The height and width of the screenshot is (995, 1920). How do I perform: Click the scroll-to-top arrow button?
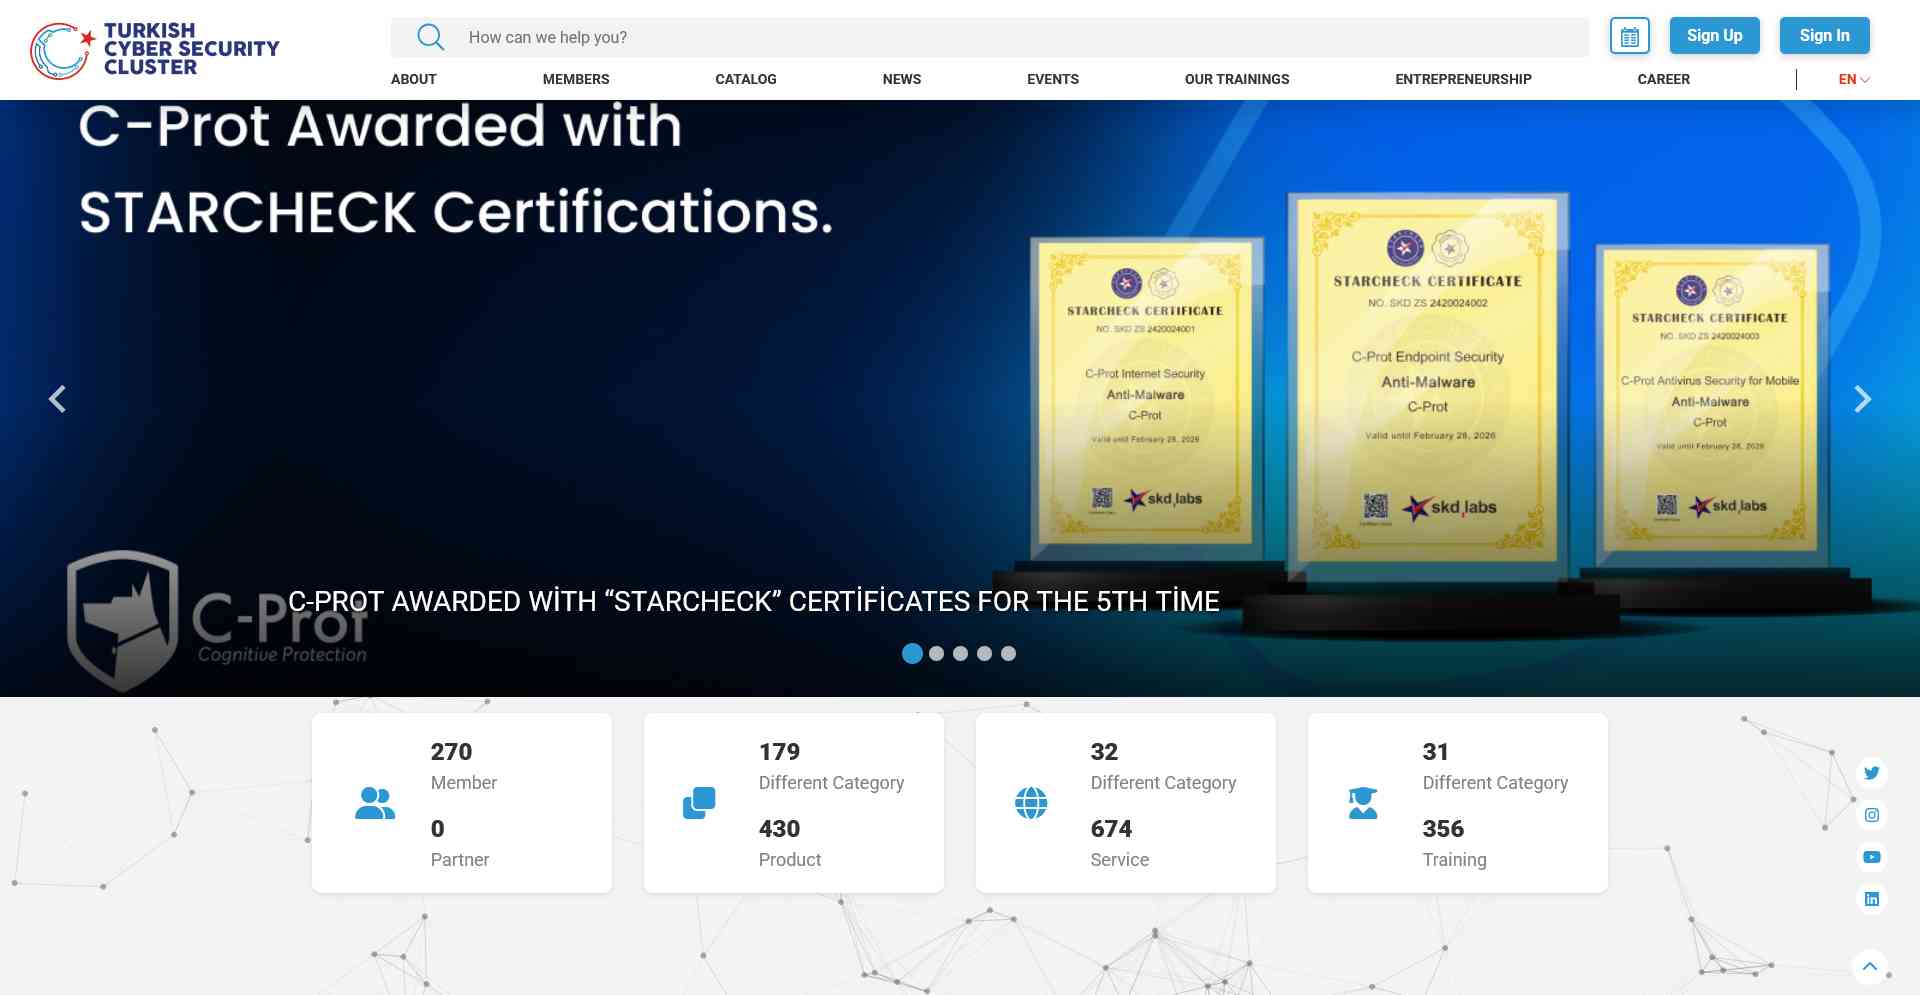[x=1869, y=967]
